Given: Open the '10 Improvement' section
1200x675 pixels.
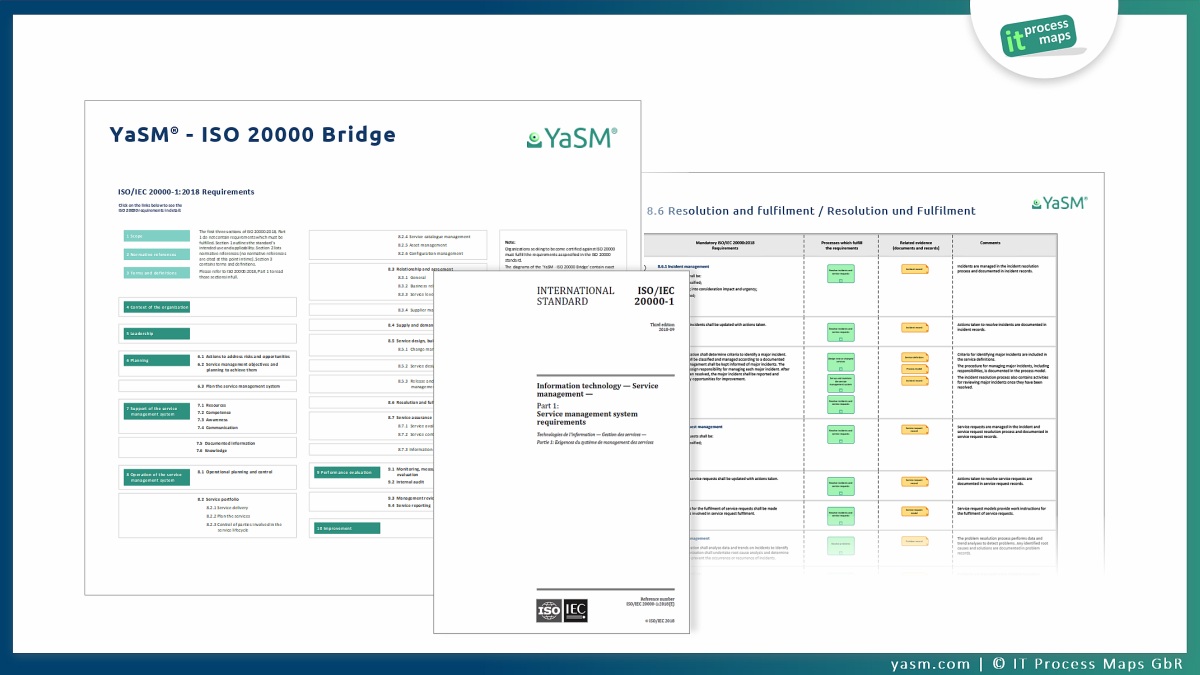Looking at the screenshot, I should coord(346,526).
